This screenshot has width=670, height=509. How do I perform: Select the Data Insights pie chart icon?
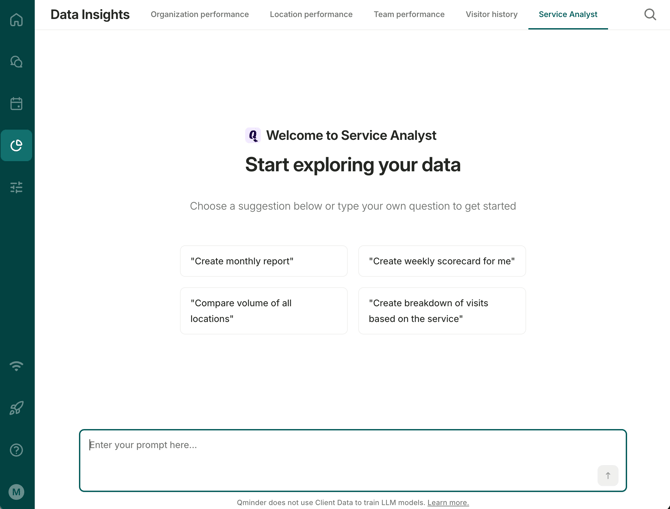click(17, 146)
